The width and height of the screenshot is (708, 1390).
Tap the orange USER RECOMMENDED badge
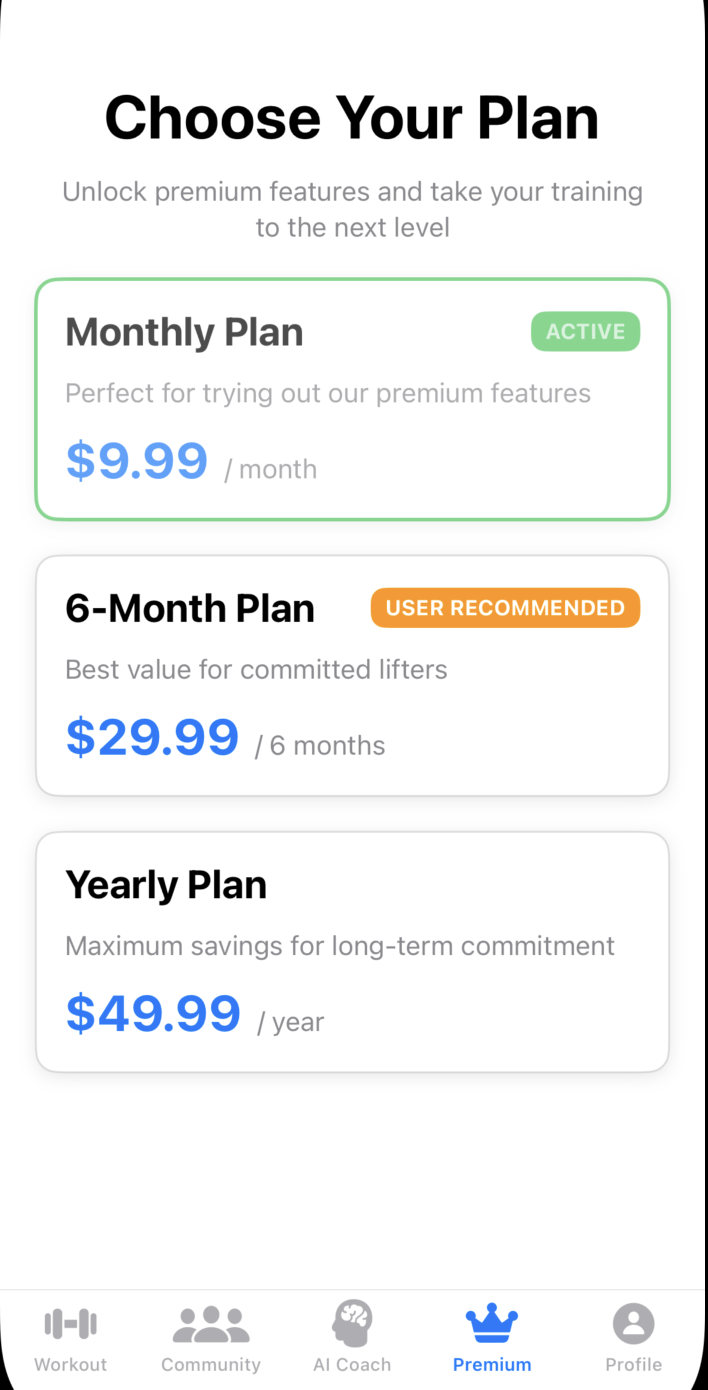505,608
